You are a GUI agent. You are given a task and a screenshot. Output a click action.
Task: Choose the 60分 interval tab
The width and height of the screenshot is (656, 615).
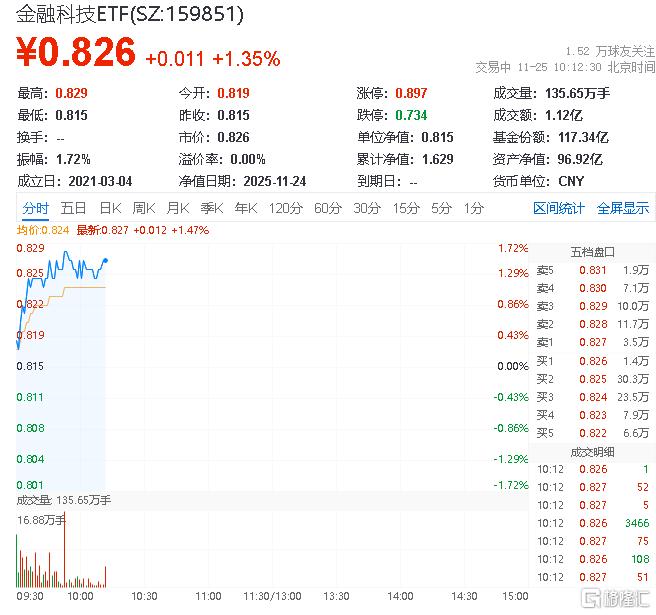(328, 208)
